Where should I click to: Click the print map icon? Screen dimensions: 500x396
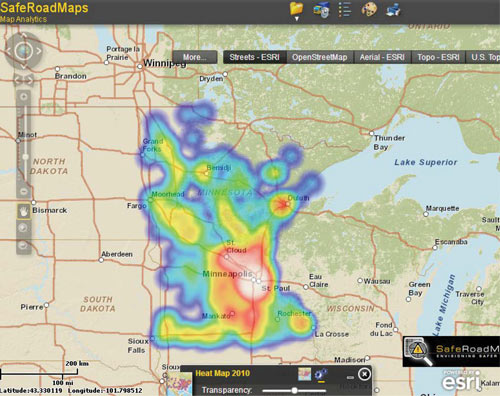(393, 9)
